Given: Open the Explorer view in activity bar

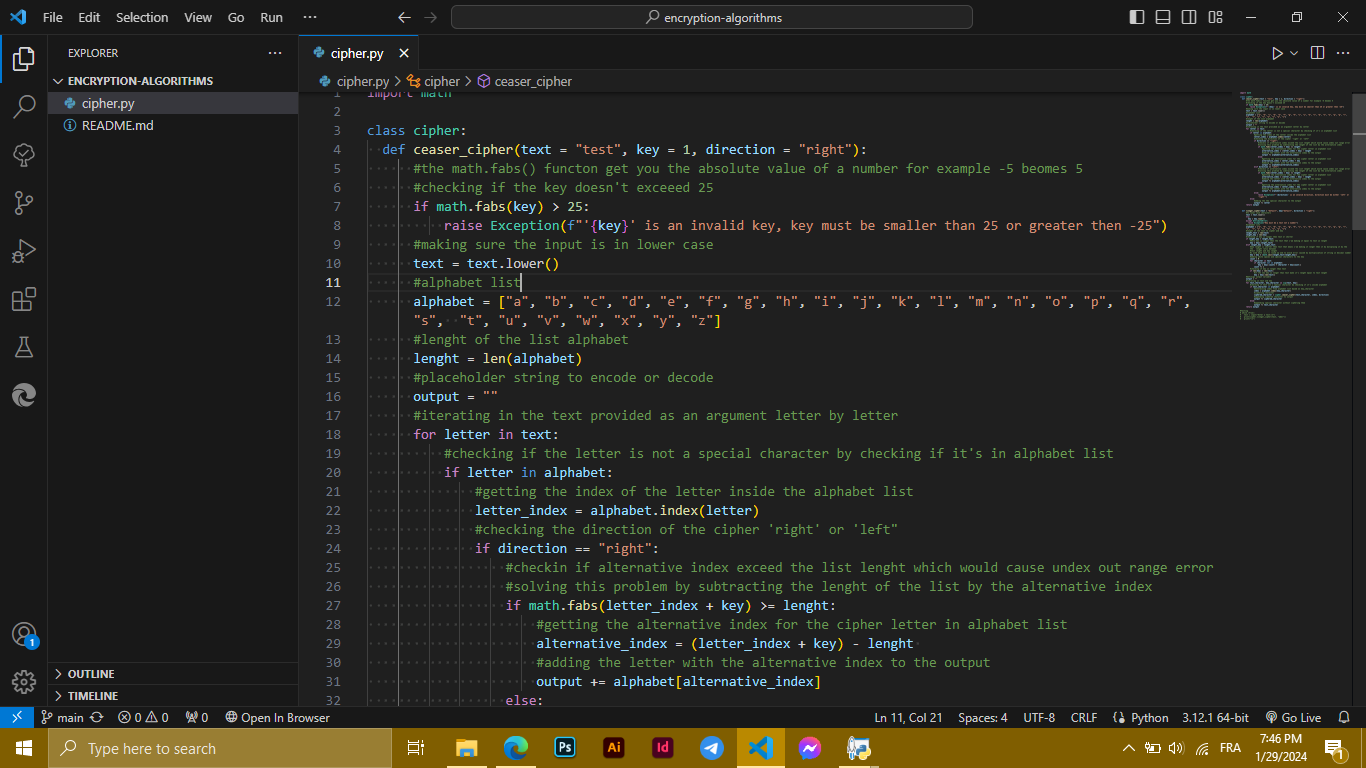Looking at the screenshot, I should point(24,59).
